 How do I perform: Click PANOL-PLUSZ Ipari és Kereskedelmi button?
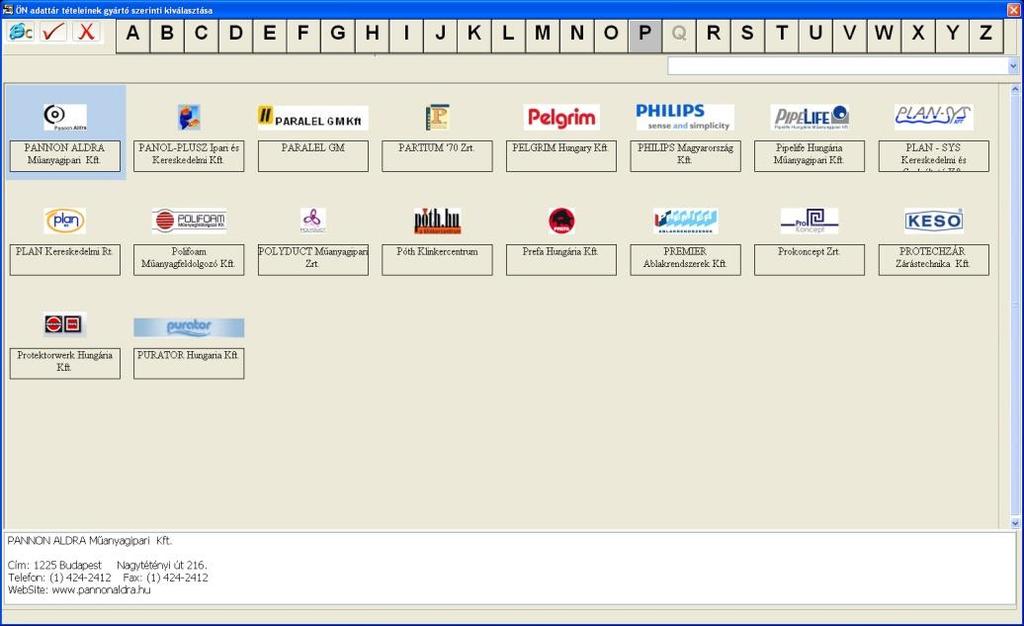pyautogui.click(x=189, y=156)
